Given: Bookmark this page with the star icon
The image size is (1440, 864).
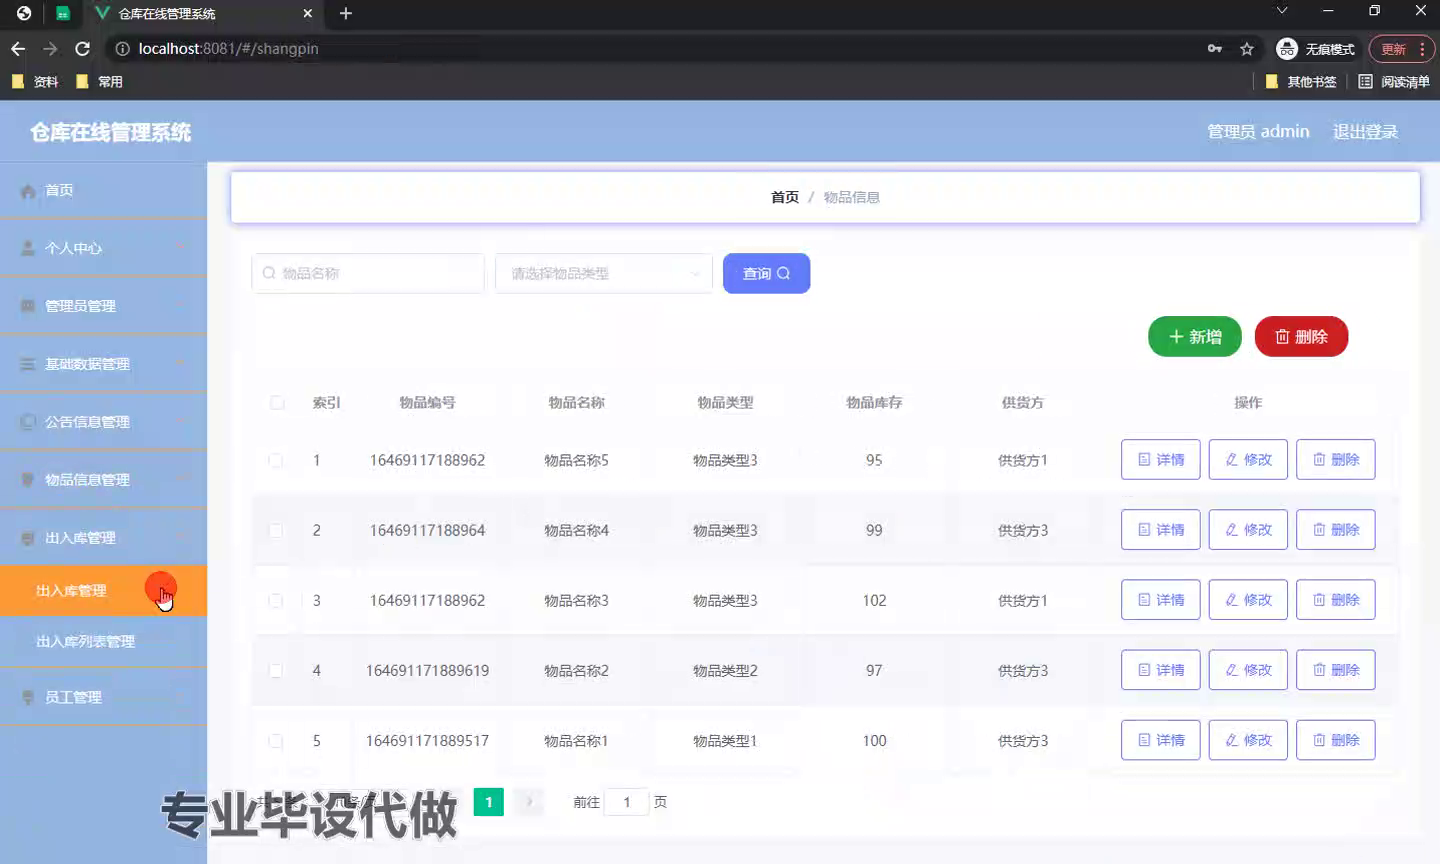Looking at the screenshot, I should coord(1247,48).
